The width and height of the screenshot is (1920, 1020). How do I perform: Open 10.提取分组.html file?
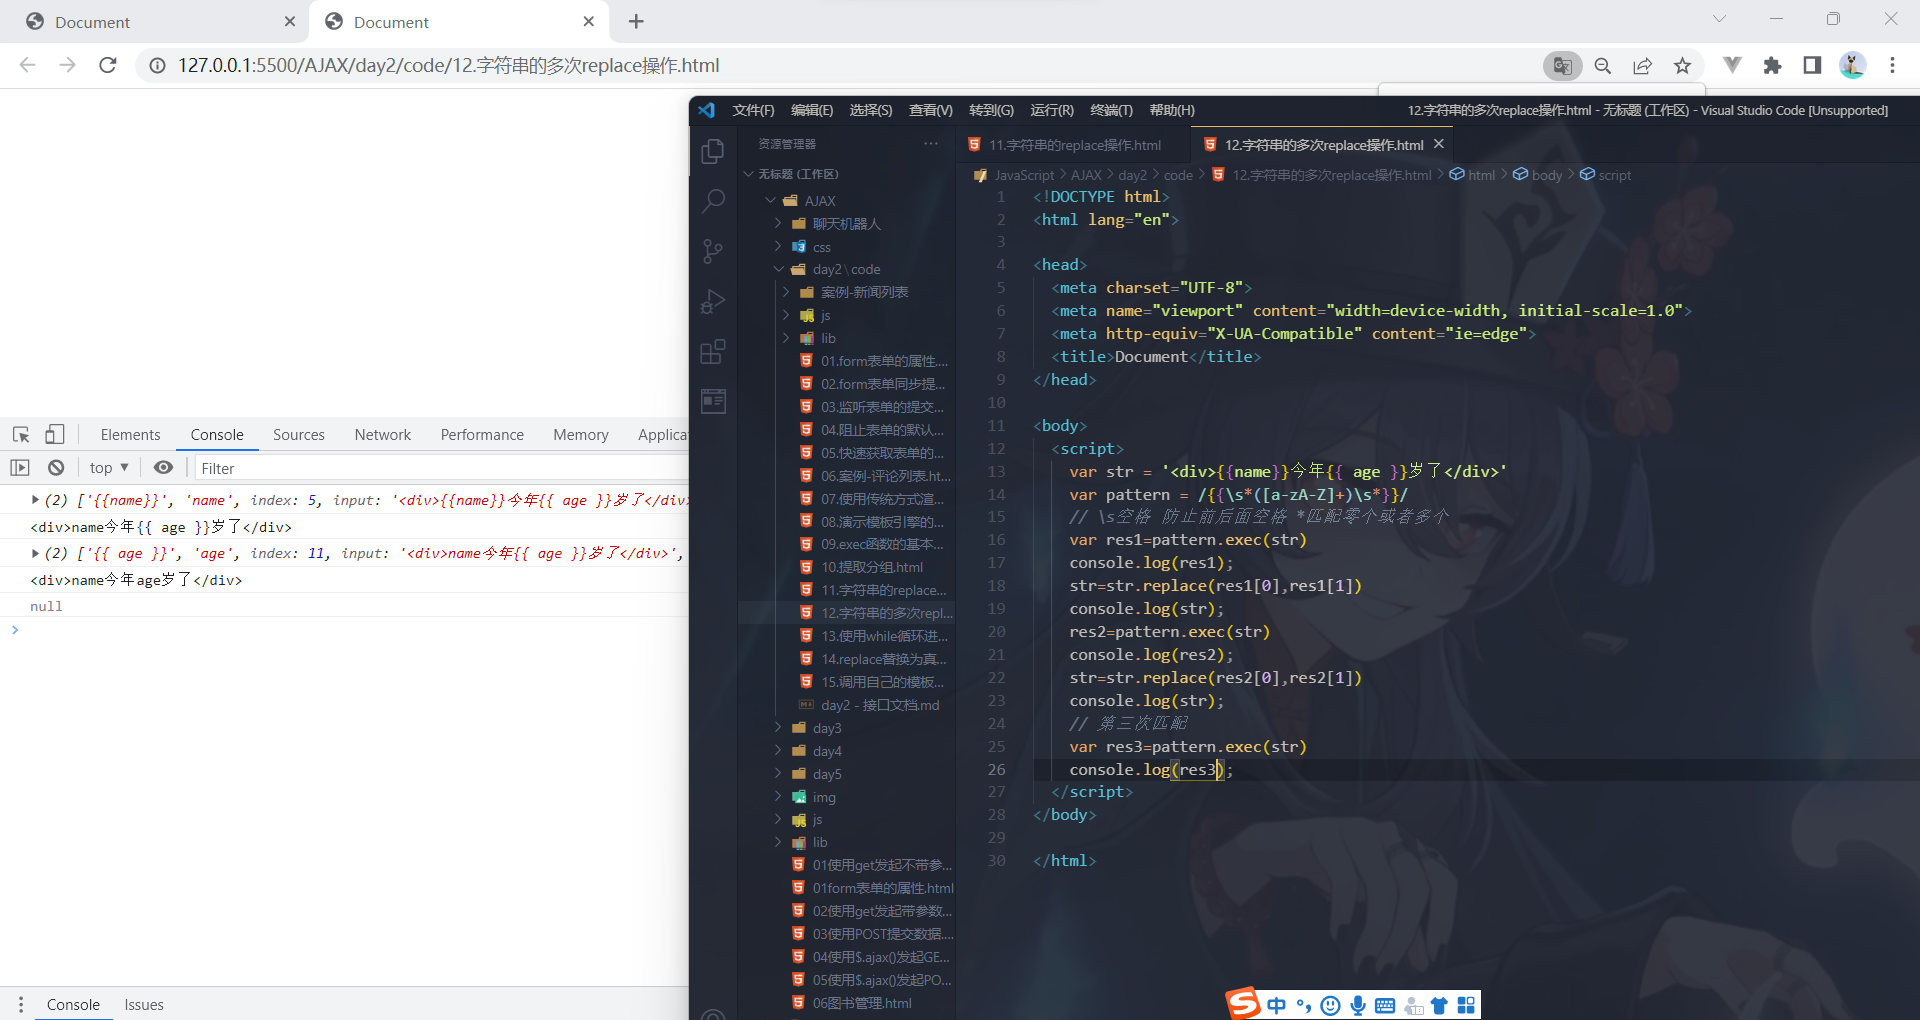(872, 567)
